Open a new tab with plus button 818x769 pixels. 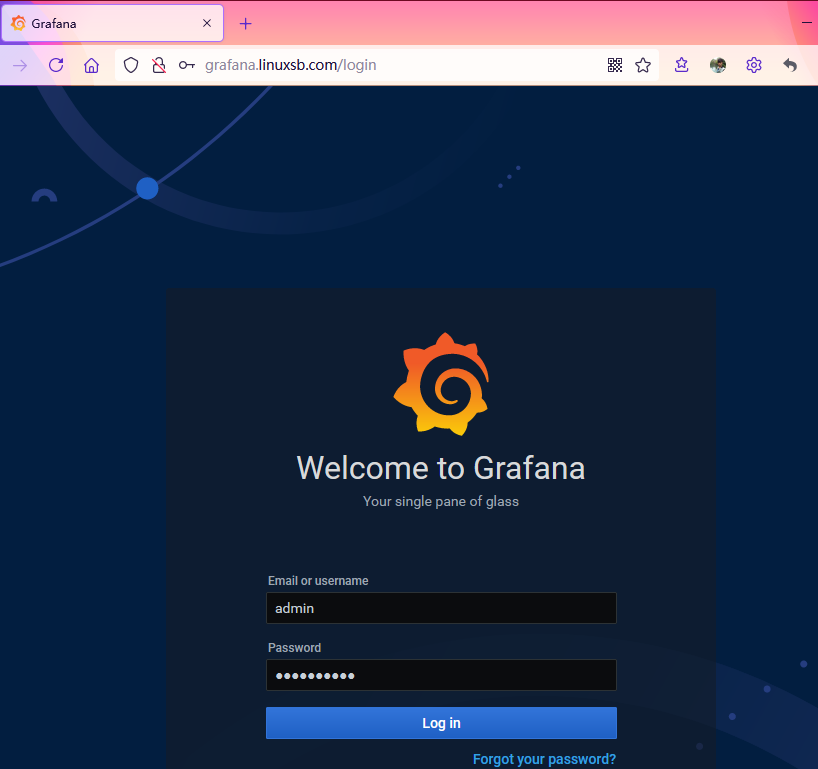(246, 23)
